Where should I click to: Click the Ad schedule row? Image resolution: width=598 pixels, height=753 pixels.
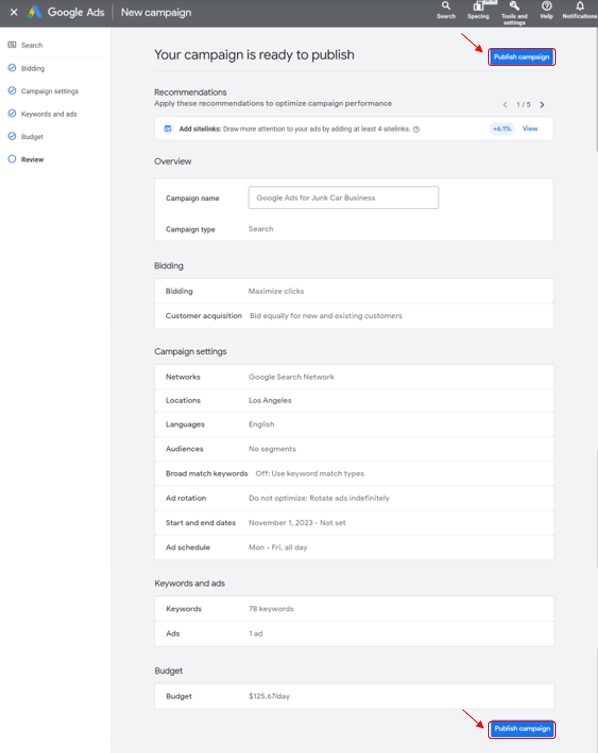click(x=354, y=547)
